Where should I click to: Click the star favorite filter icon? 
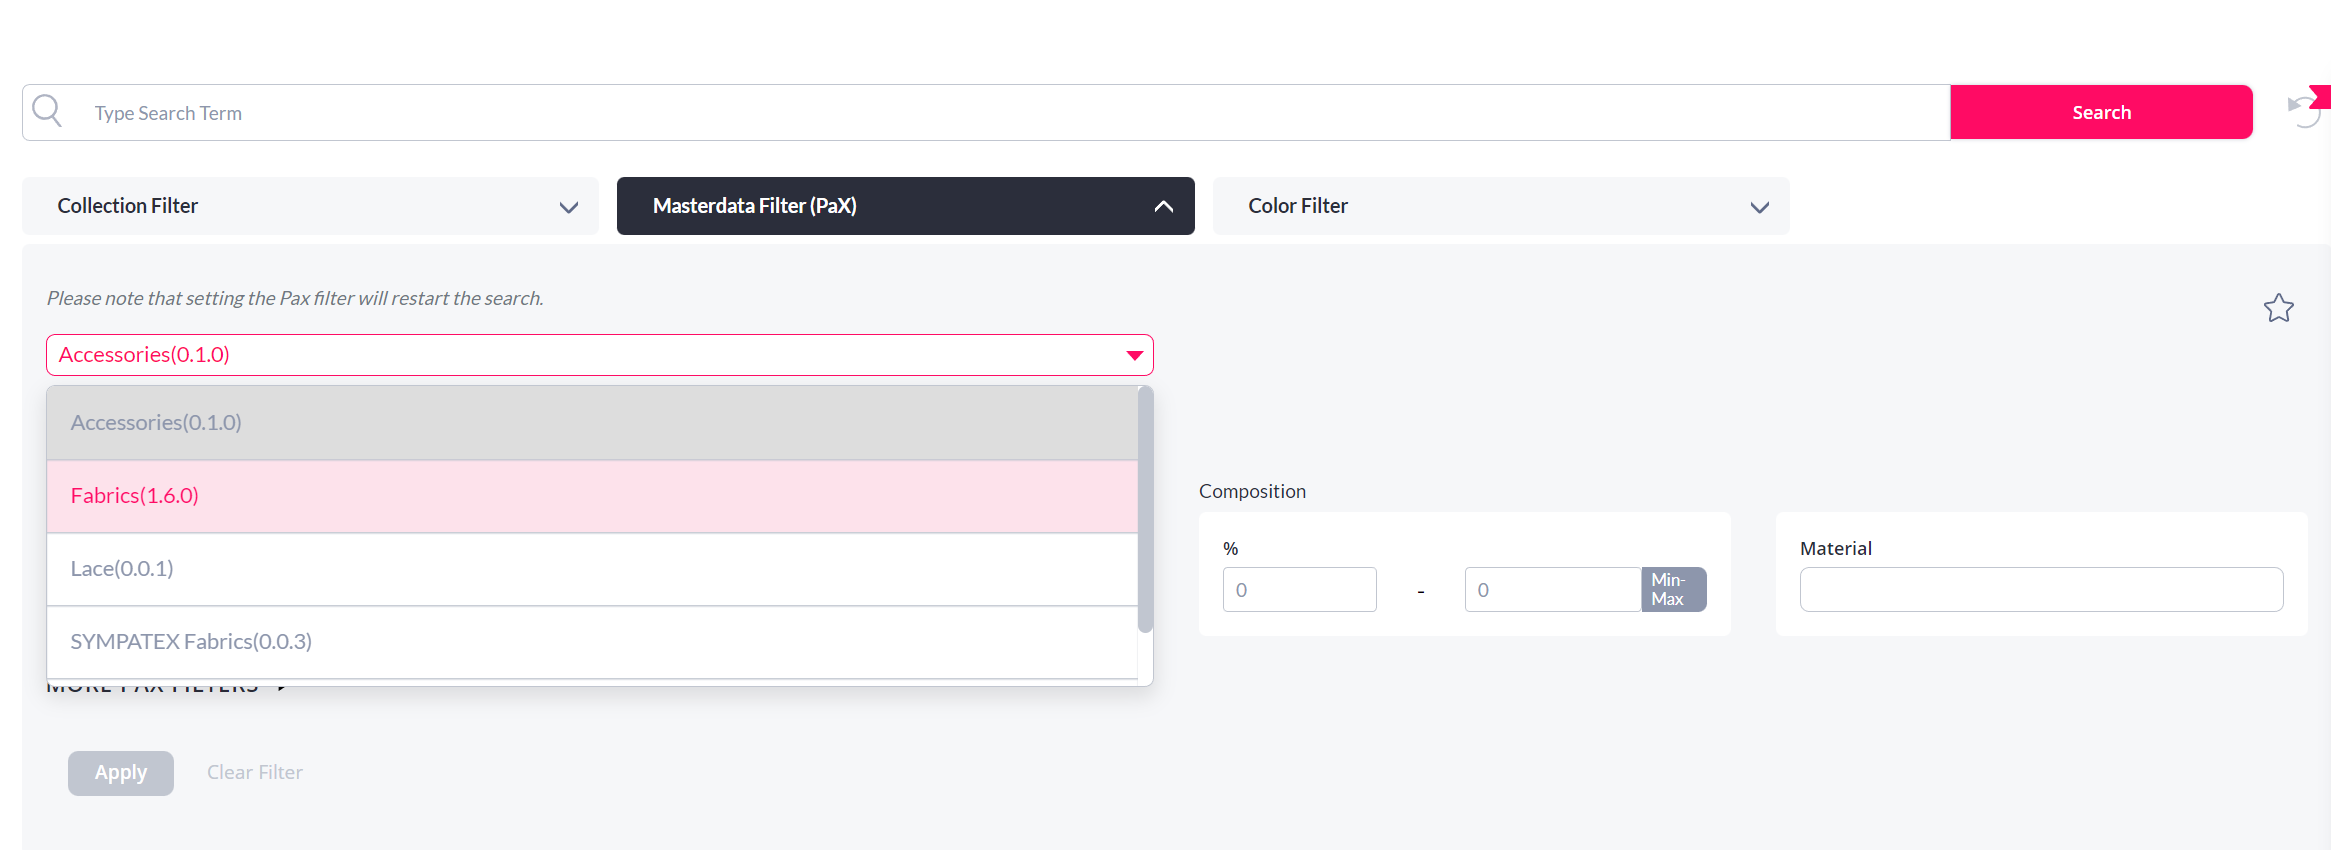2279,308
